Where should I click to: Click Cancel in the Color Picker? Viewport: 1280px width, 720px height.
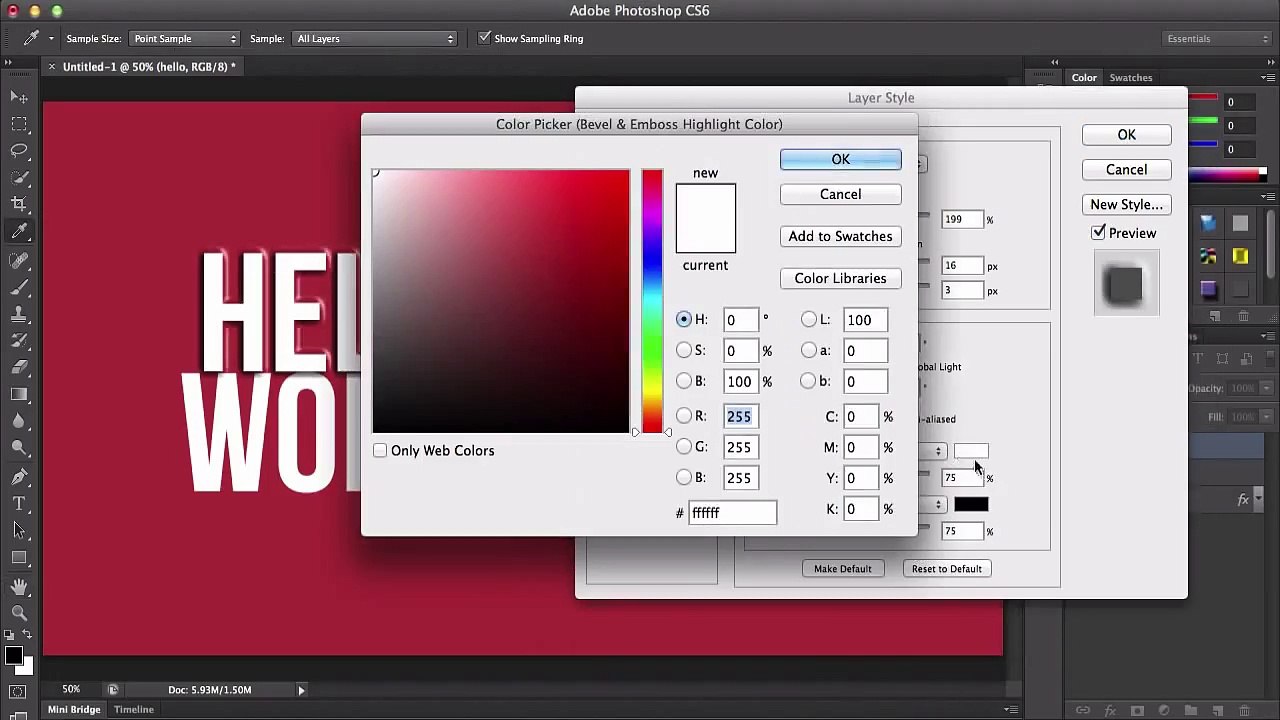(840, 194)
